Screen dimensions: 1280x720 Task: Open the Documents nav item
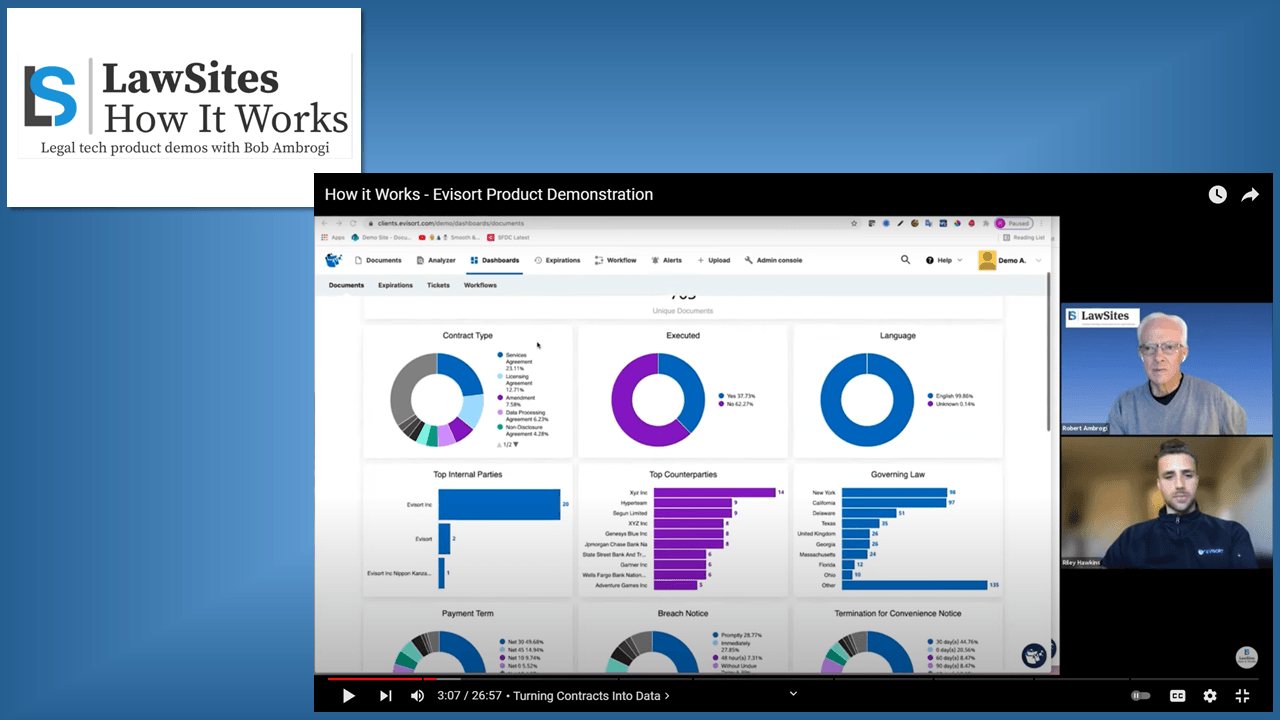click(378, 260)
